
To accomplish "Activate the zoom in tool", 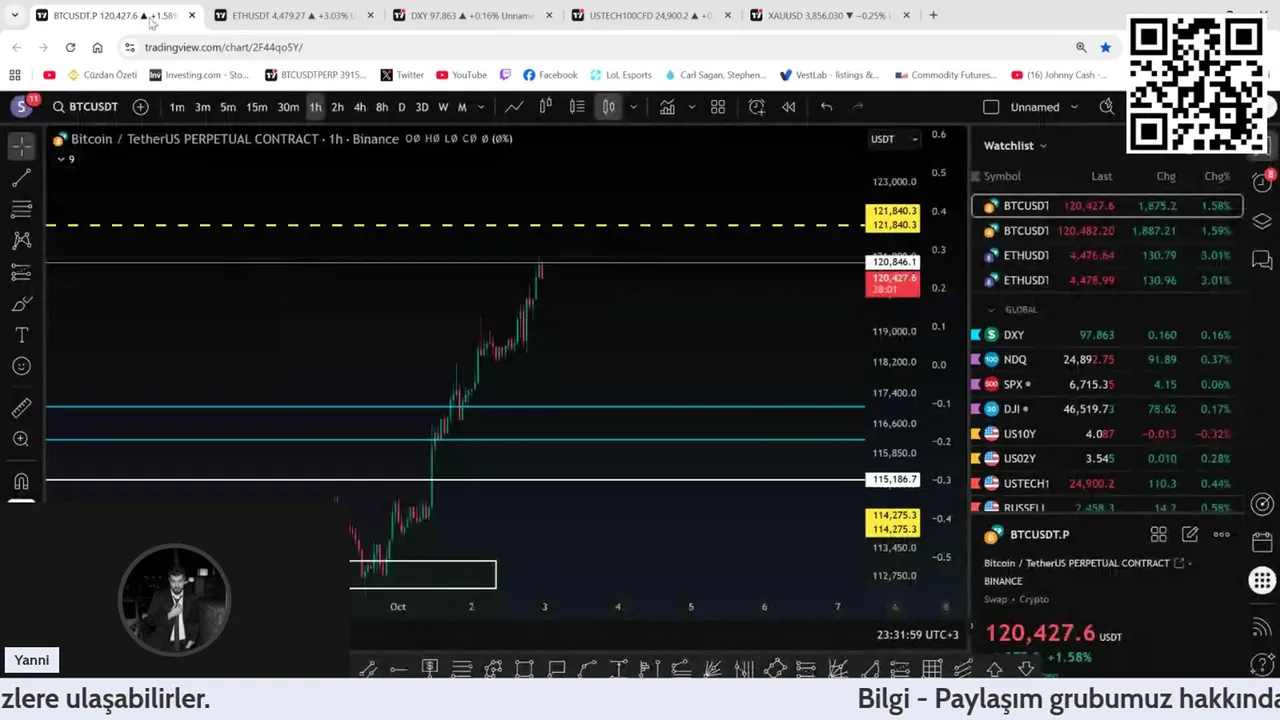I will point(21,439).
